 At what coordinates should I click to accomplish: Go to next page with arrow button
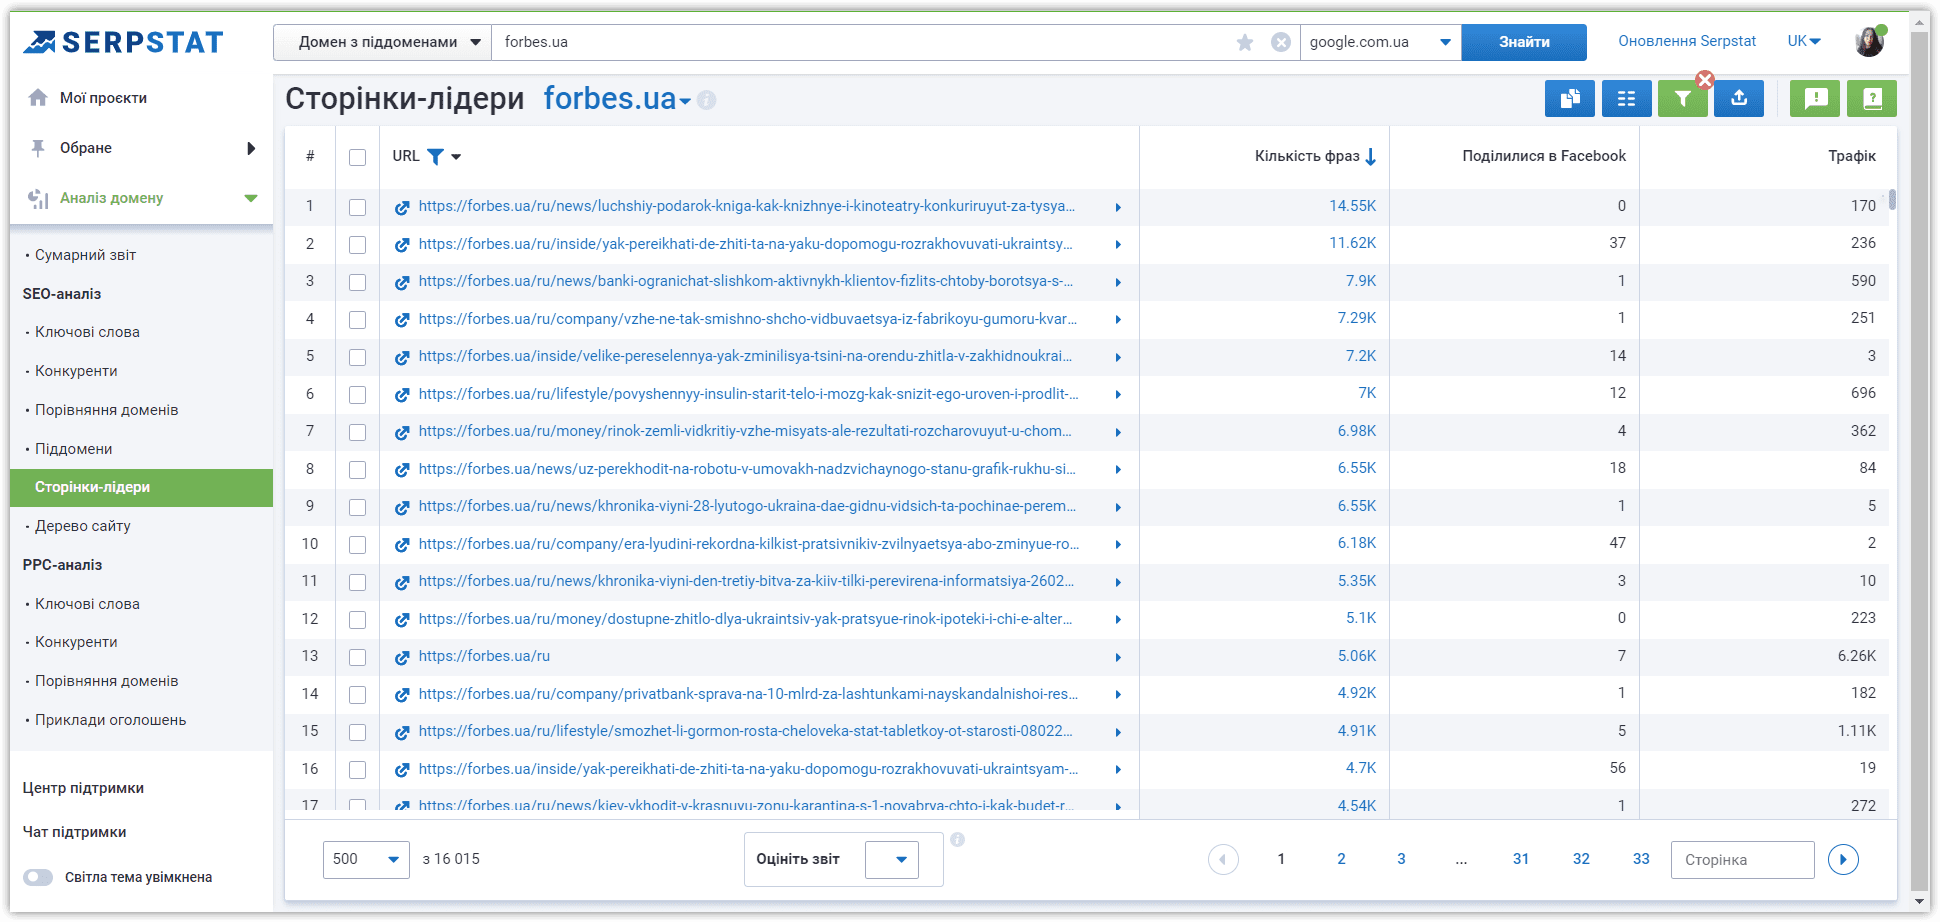tap(1843, 859)
